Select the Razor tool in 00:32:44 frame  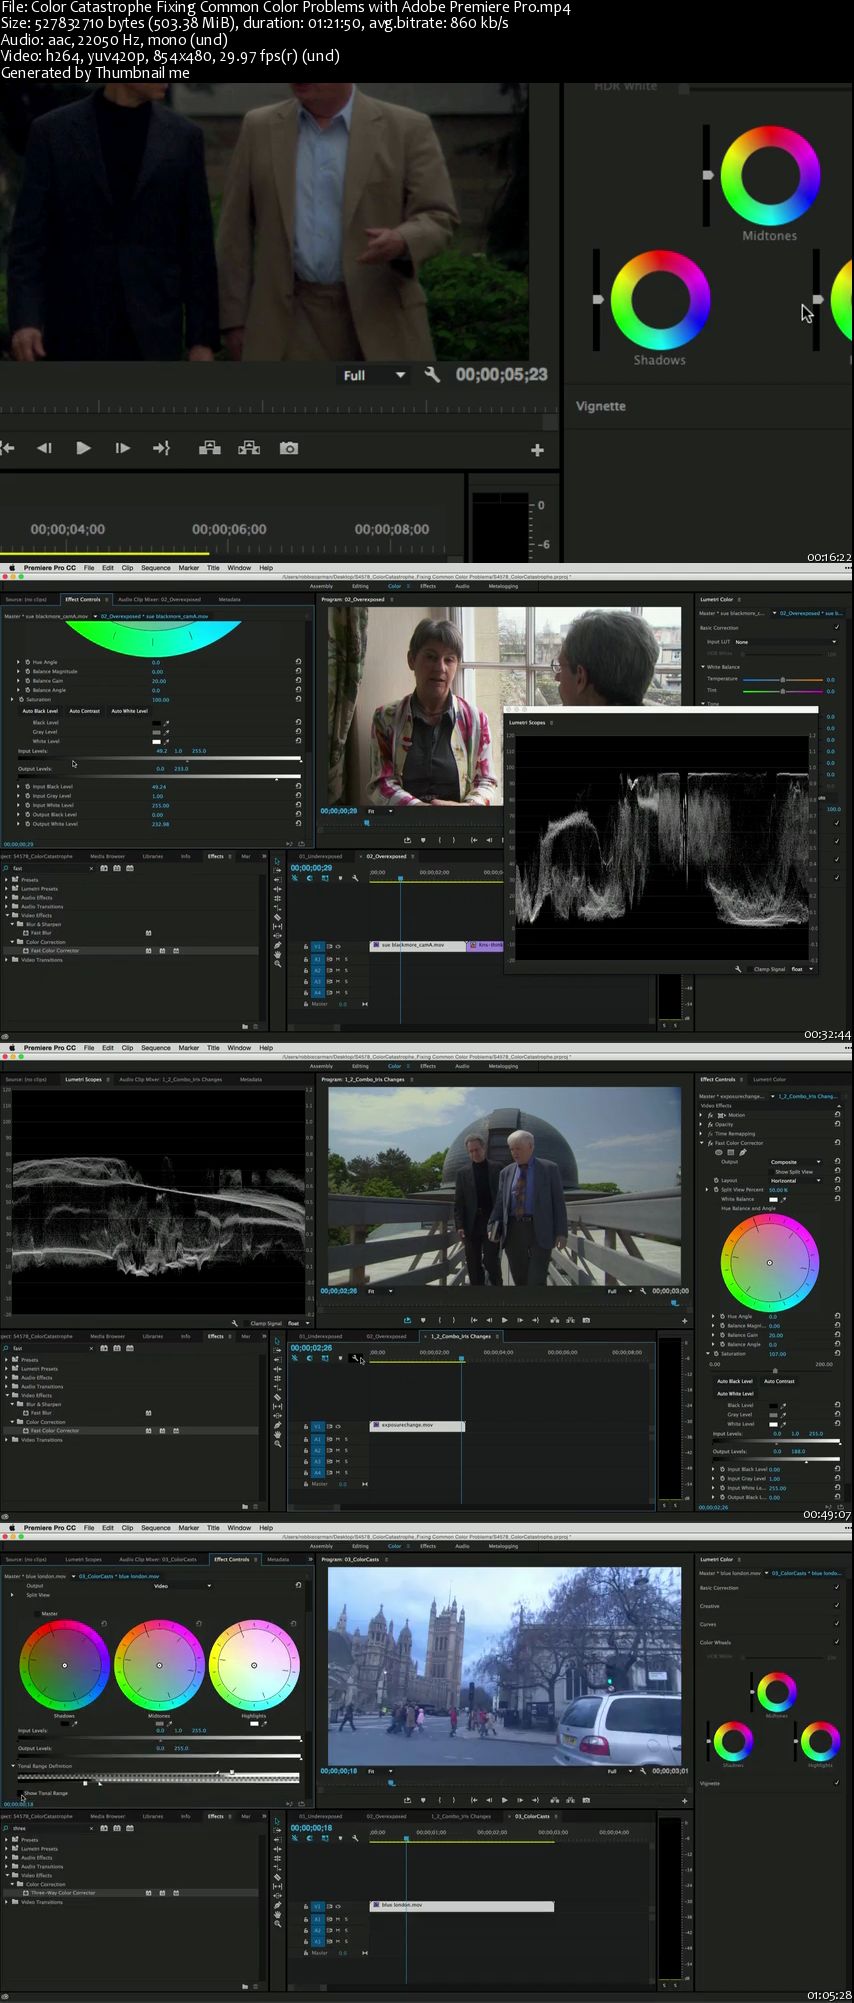coord(278,917)
